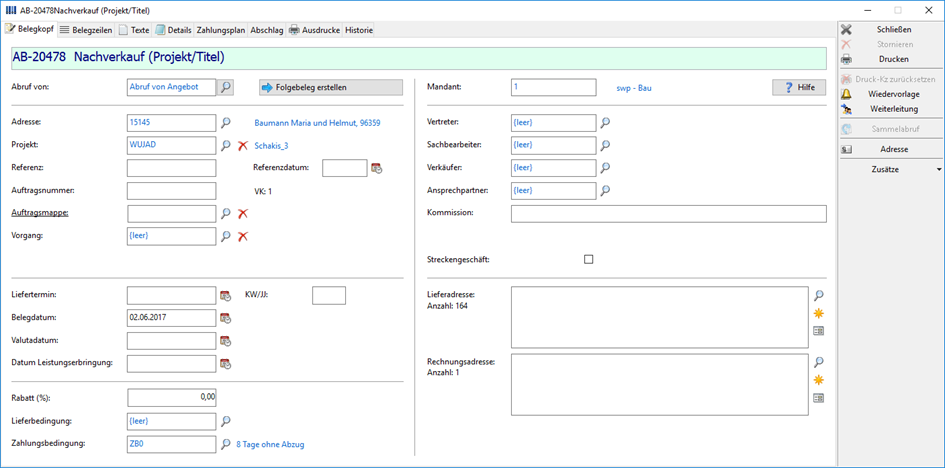Click into the Lieferadresse text area
Screen dimensions: 945x468
pos(659,317)
